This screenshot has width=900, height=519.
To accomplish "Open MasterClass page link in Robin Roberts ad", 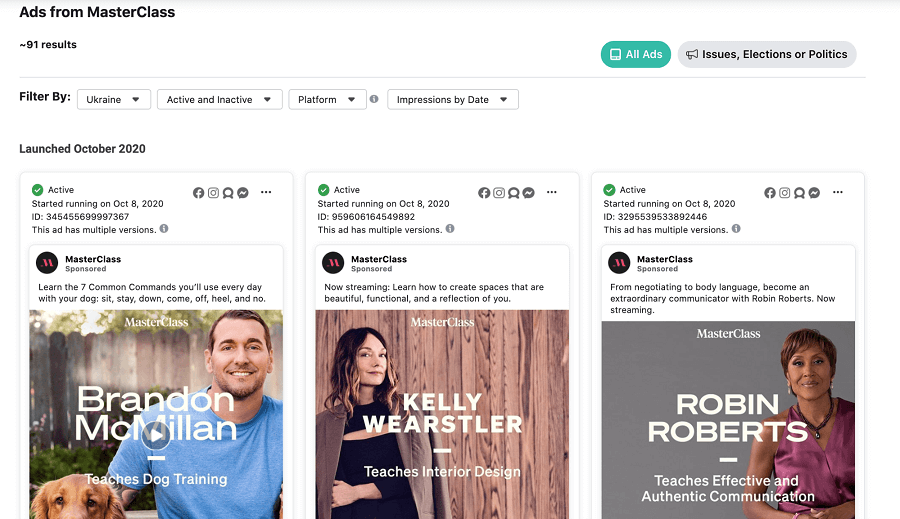I will 665,259.
